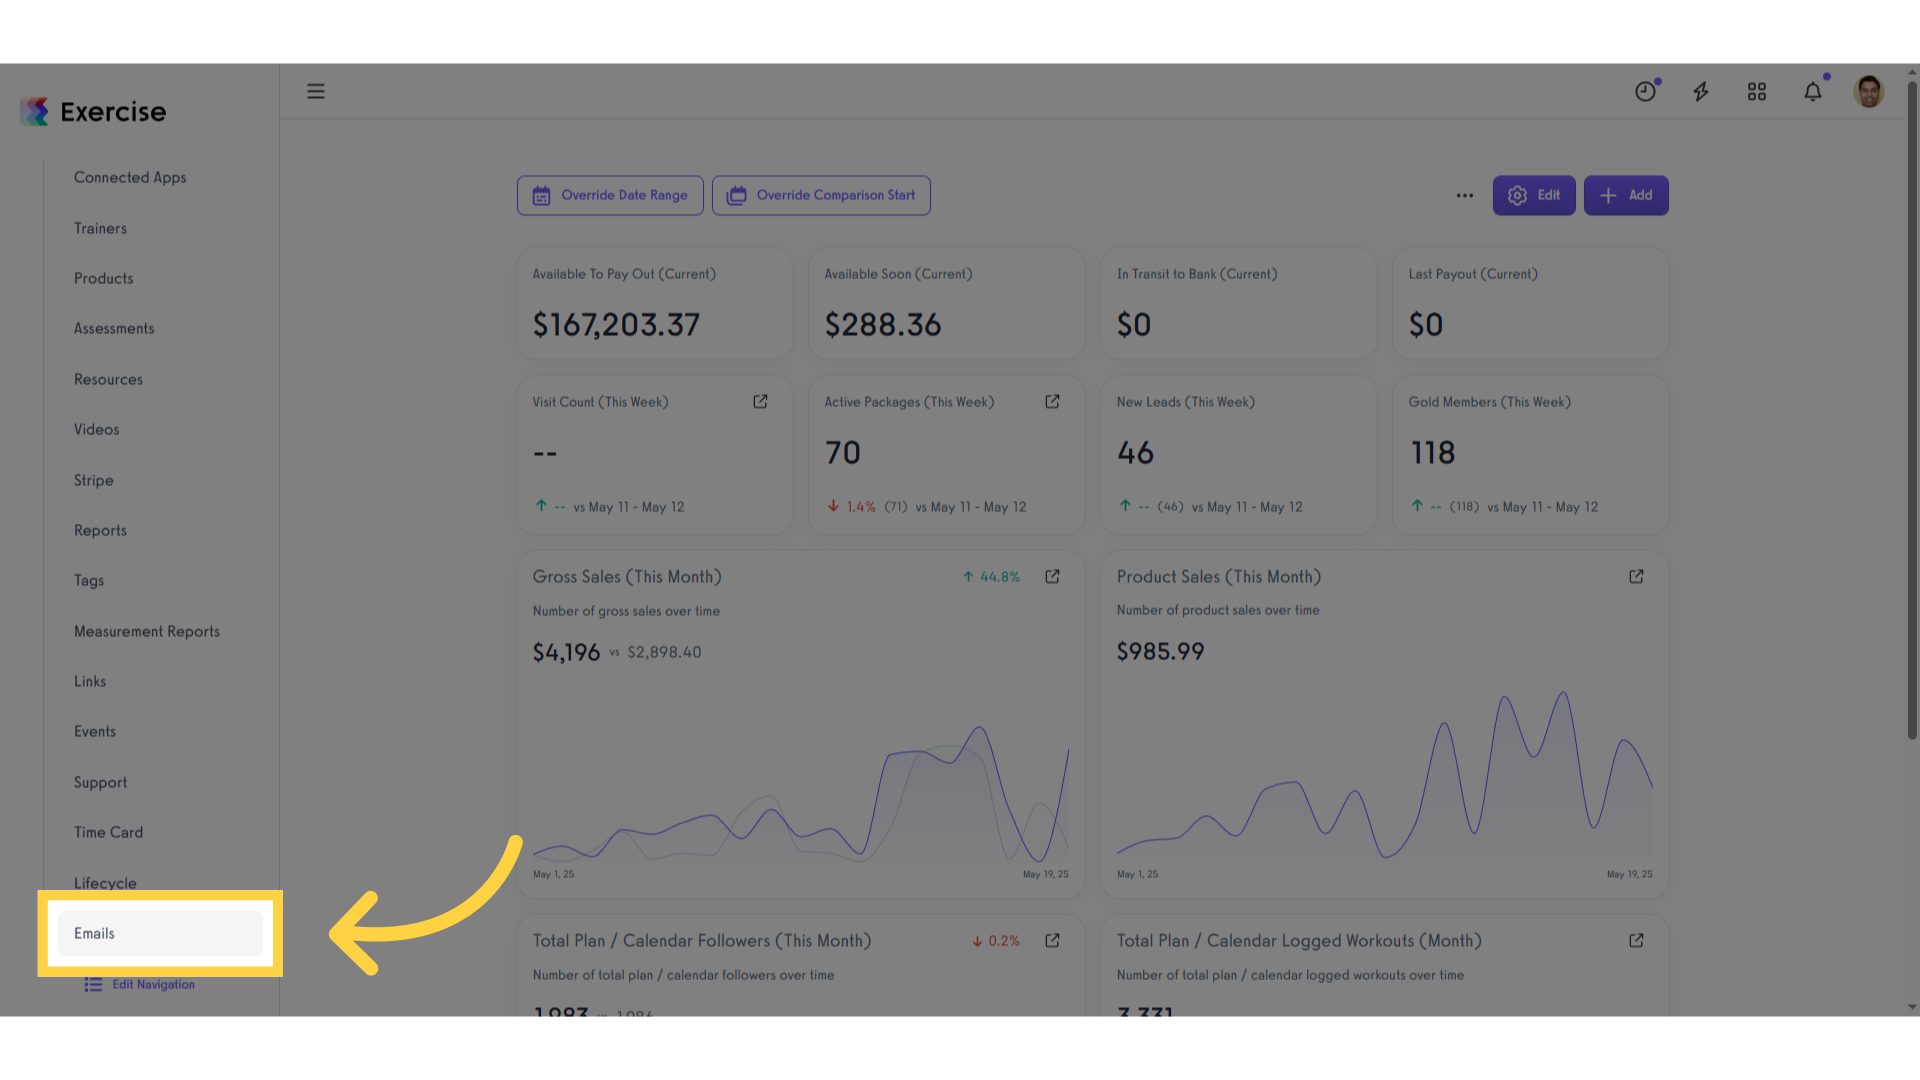Click the Edit Navigation link
Viewport: 1920px width, 1080px height.
click(x=140, y=985)
